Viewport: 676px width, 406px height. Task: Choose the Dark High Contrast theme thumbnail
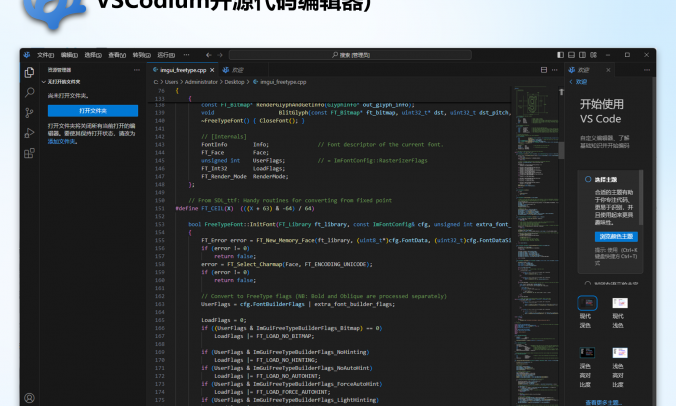click(x=587, y=353)
